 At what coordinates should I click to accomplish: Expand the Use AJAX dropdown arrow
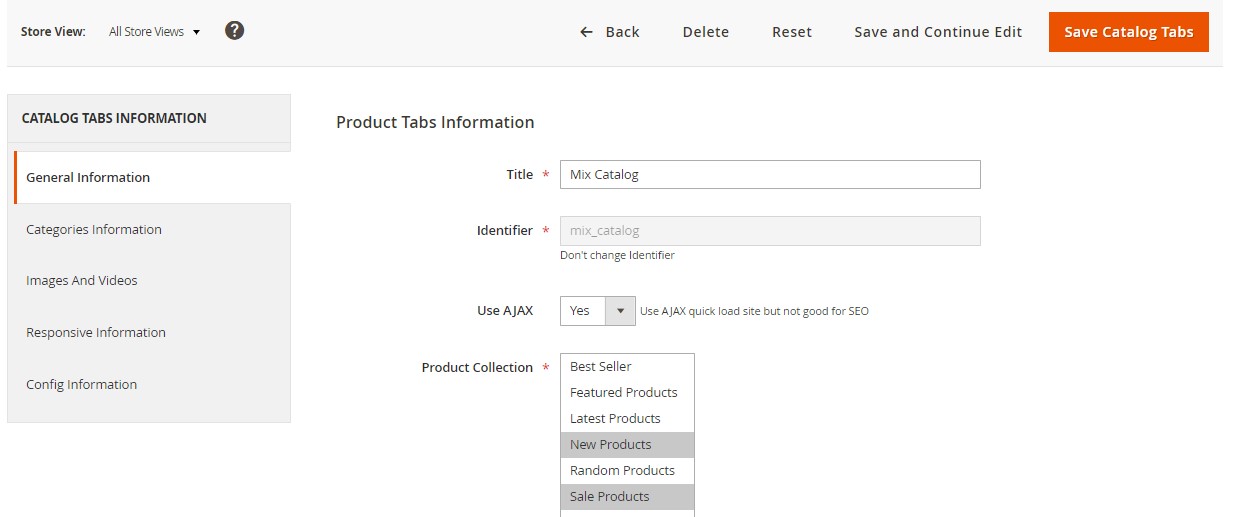(x=620, y=311)
